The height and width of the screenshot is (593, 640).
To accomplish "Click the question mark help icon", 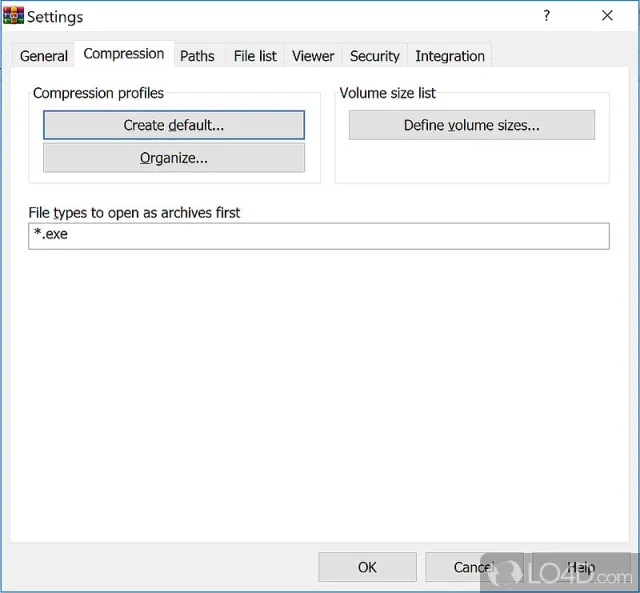I will click(x=547, y=16).
